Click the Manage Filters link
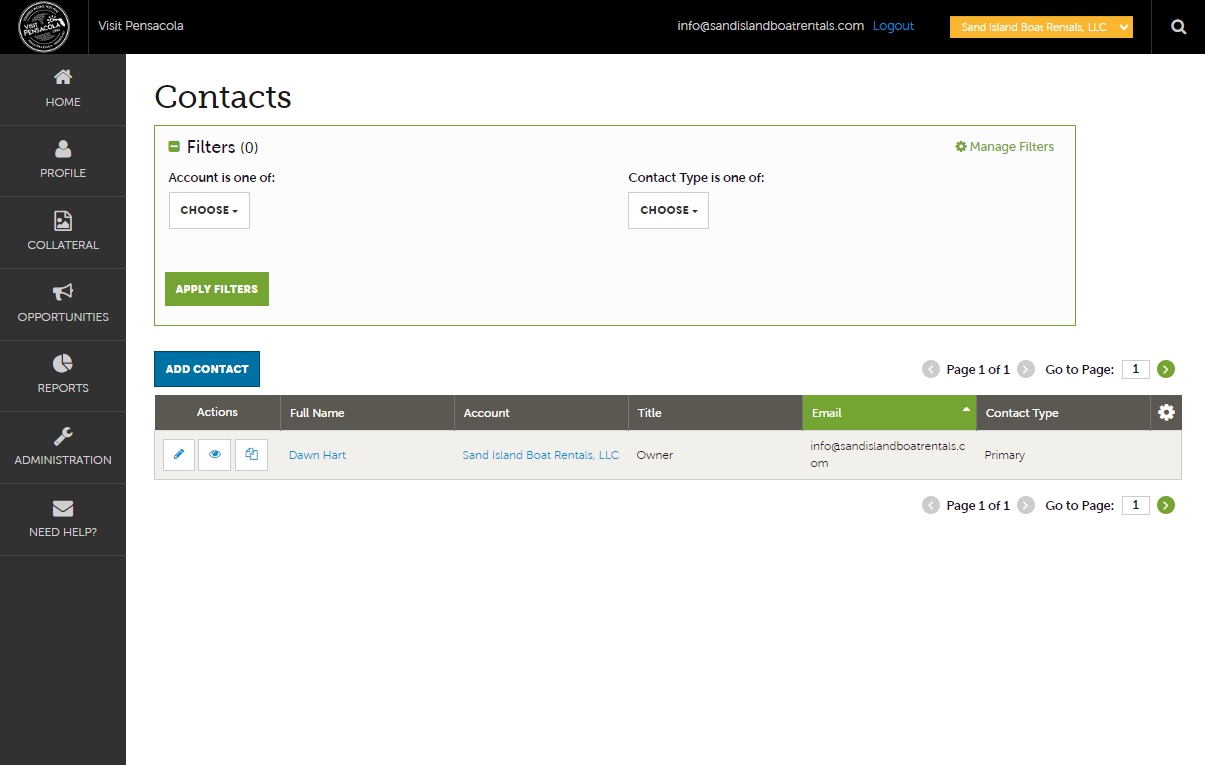 [1004, 147]
